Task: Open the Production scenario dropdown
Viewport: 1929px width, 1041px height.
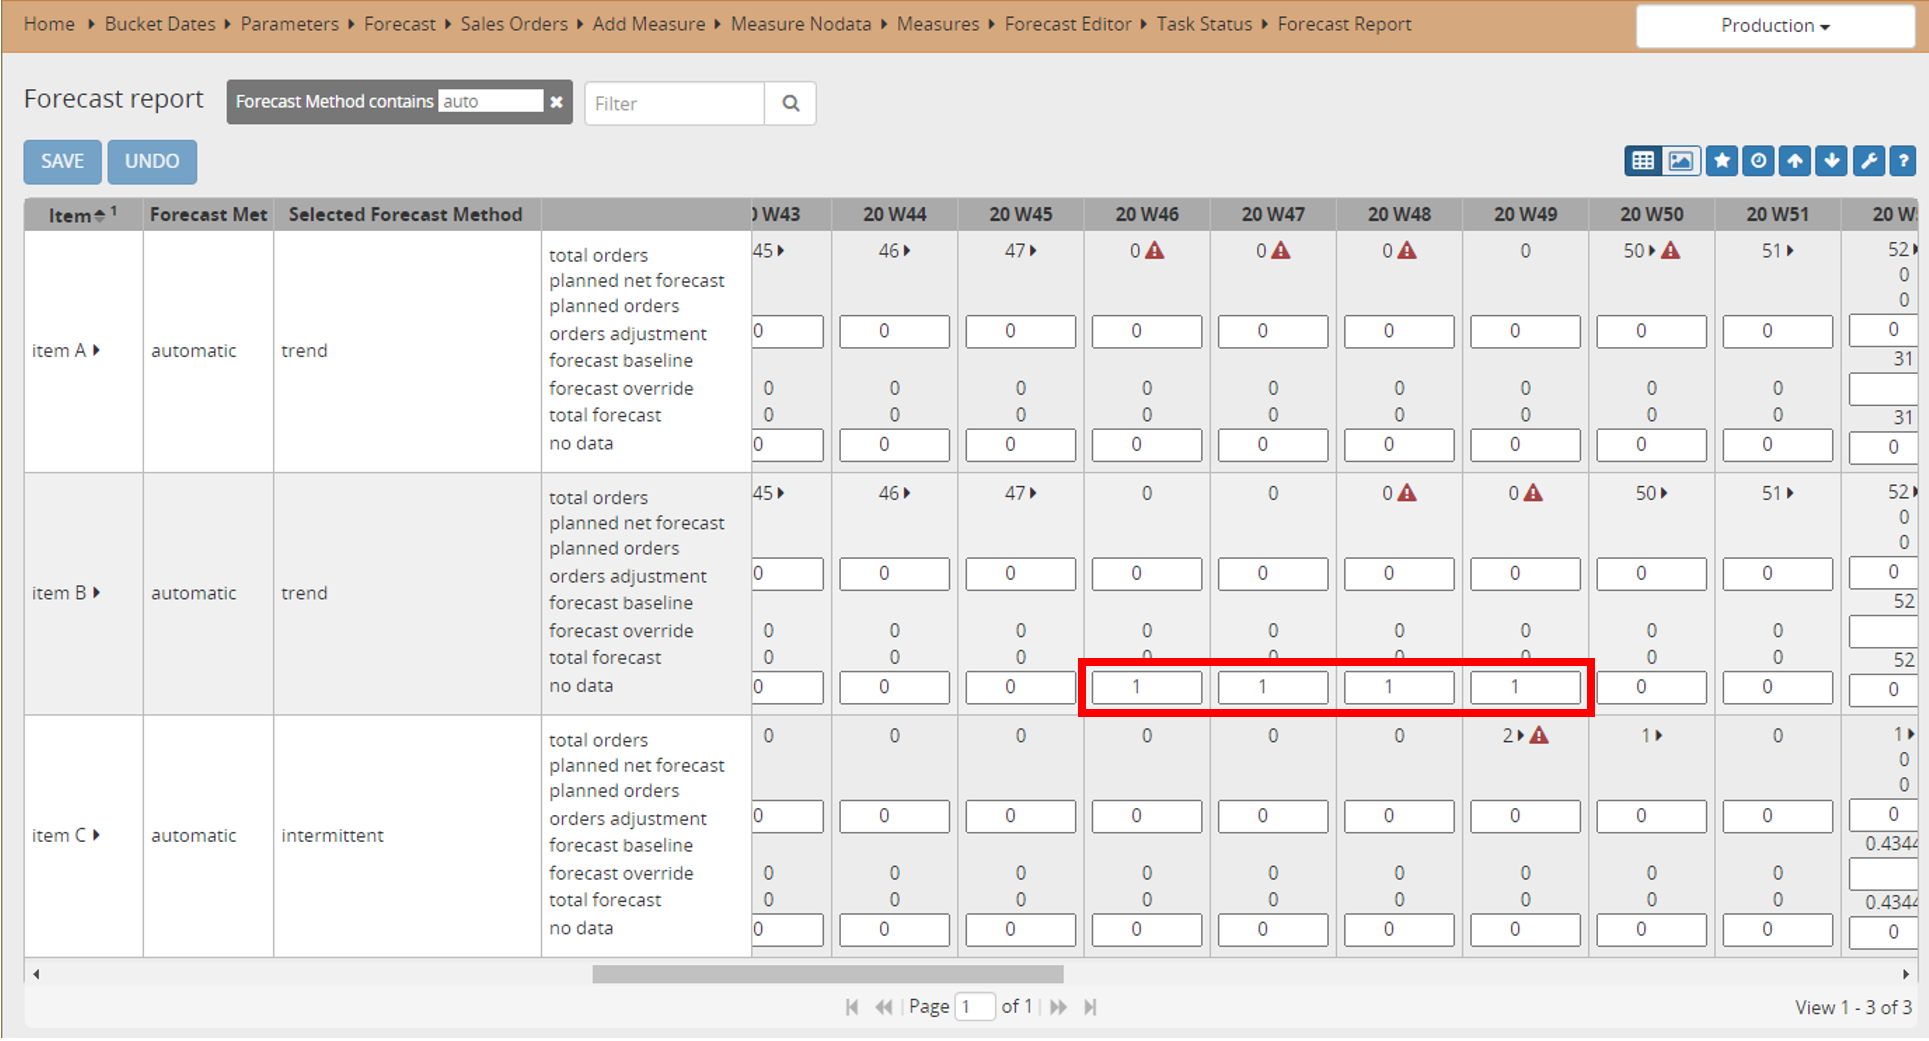Action: (x=1775, y=26)
